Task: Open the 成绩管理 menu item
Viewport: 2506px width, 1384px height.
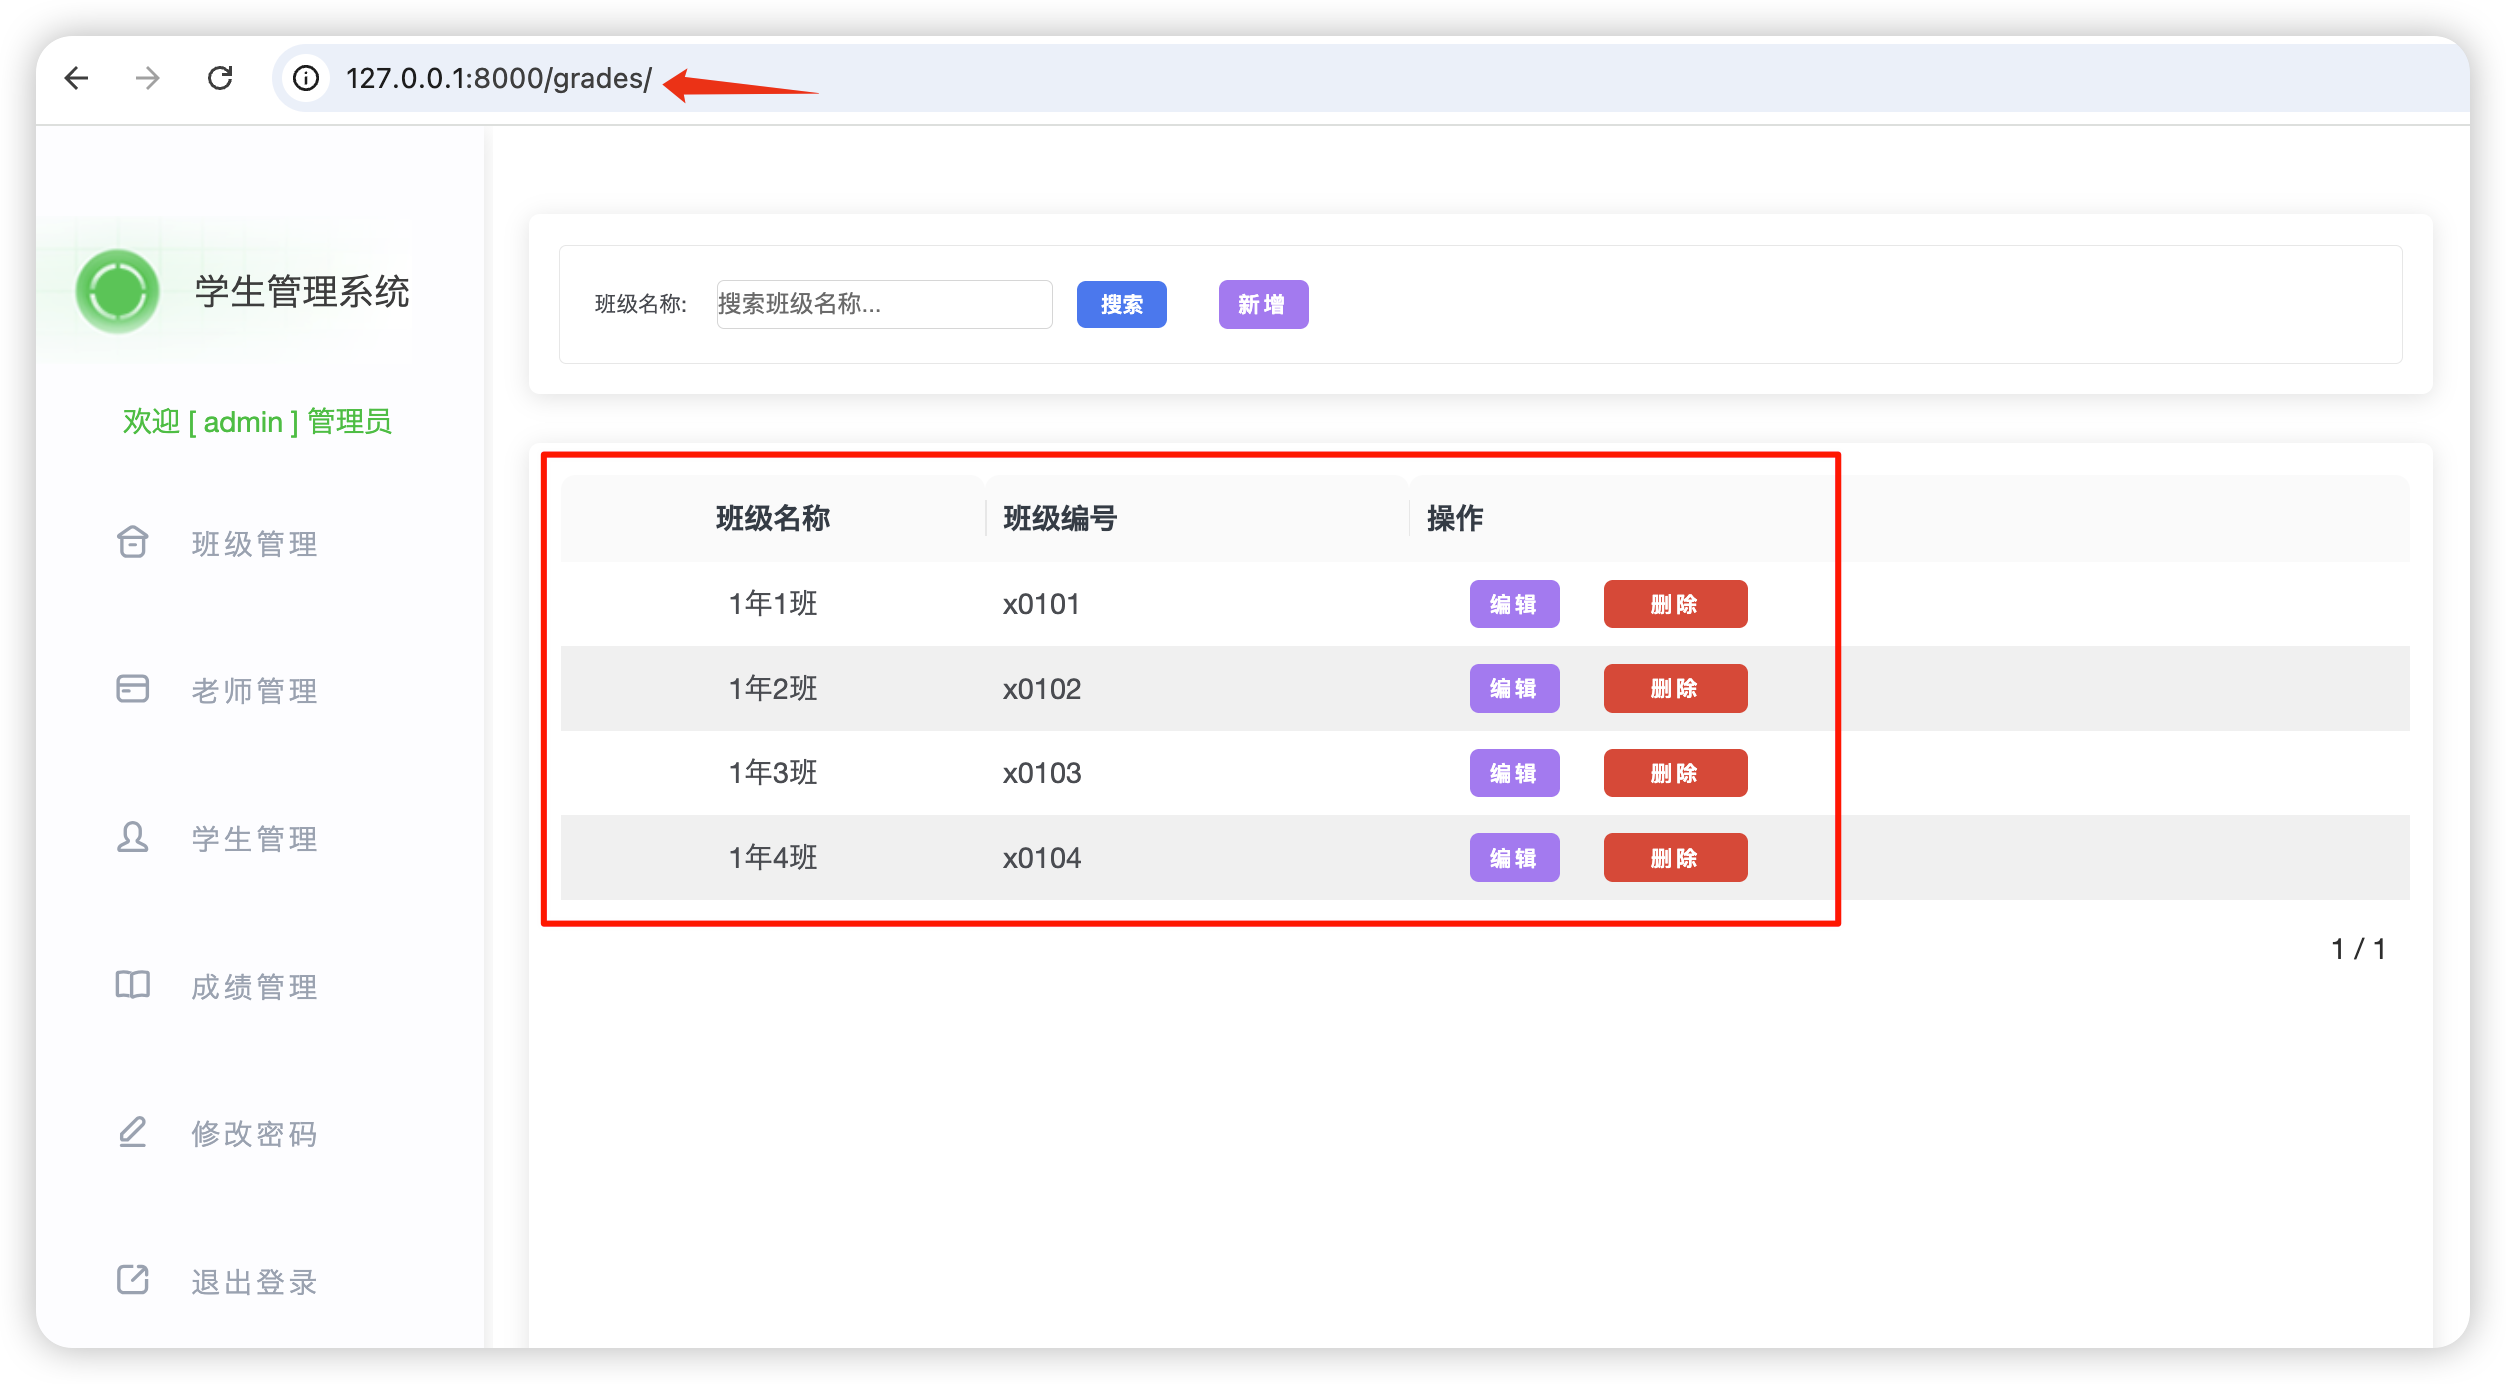Action: [254, 987]
